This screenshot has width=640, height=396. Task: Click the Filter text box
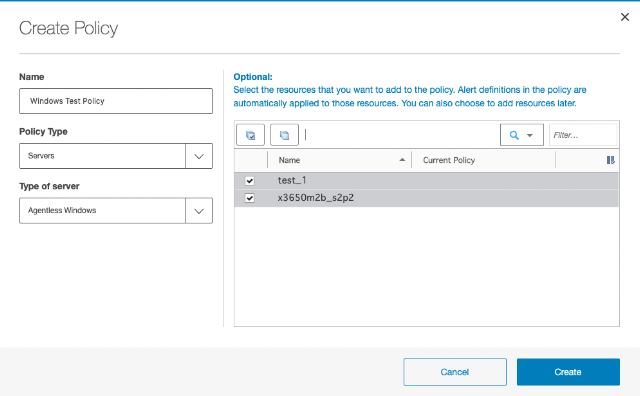[x=583, y=135]
